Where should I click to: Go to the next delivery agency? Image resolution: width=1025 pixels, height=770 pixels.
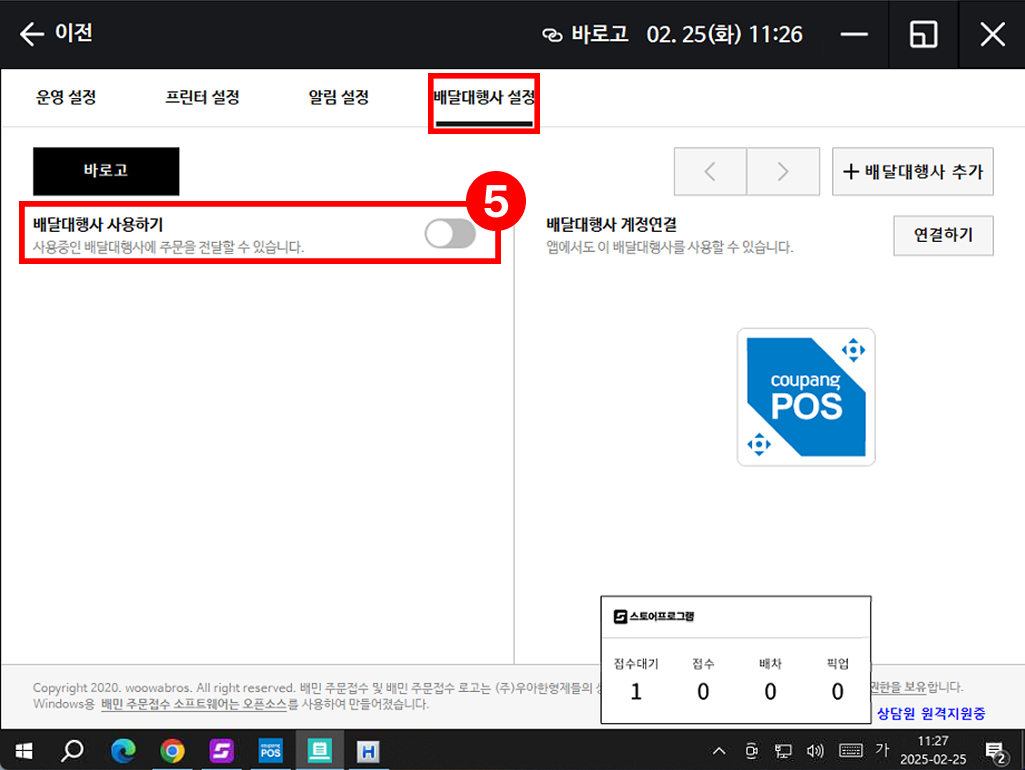click(783, 171)
